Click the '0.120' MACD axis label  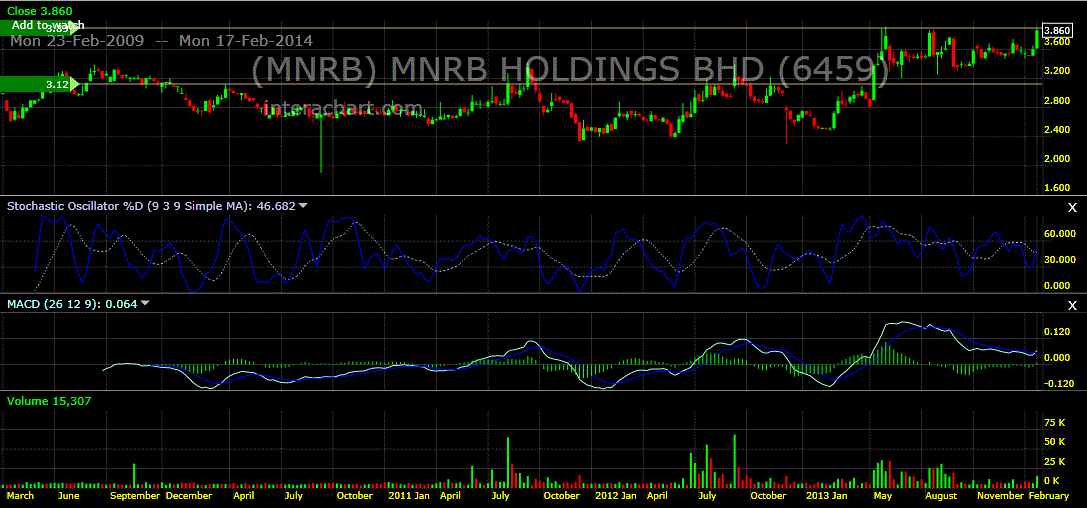(x=1059, y=332)
